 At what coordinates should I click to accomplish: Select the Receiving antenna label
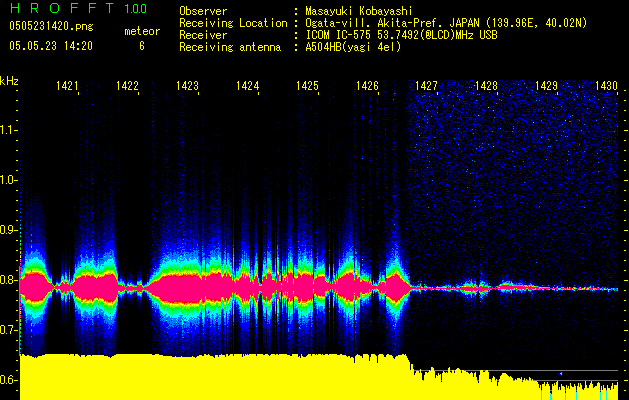click(230, 47)
